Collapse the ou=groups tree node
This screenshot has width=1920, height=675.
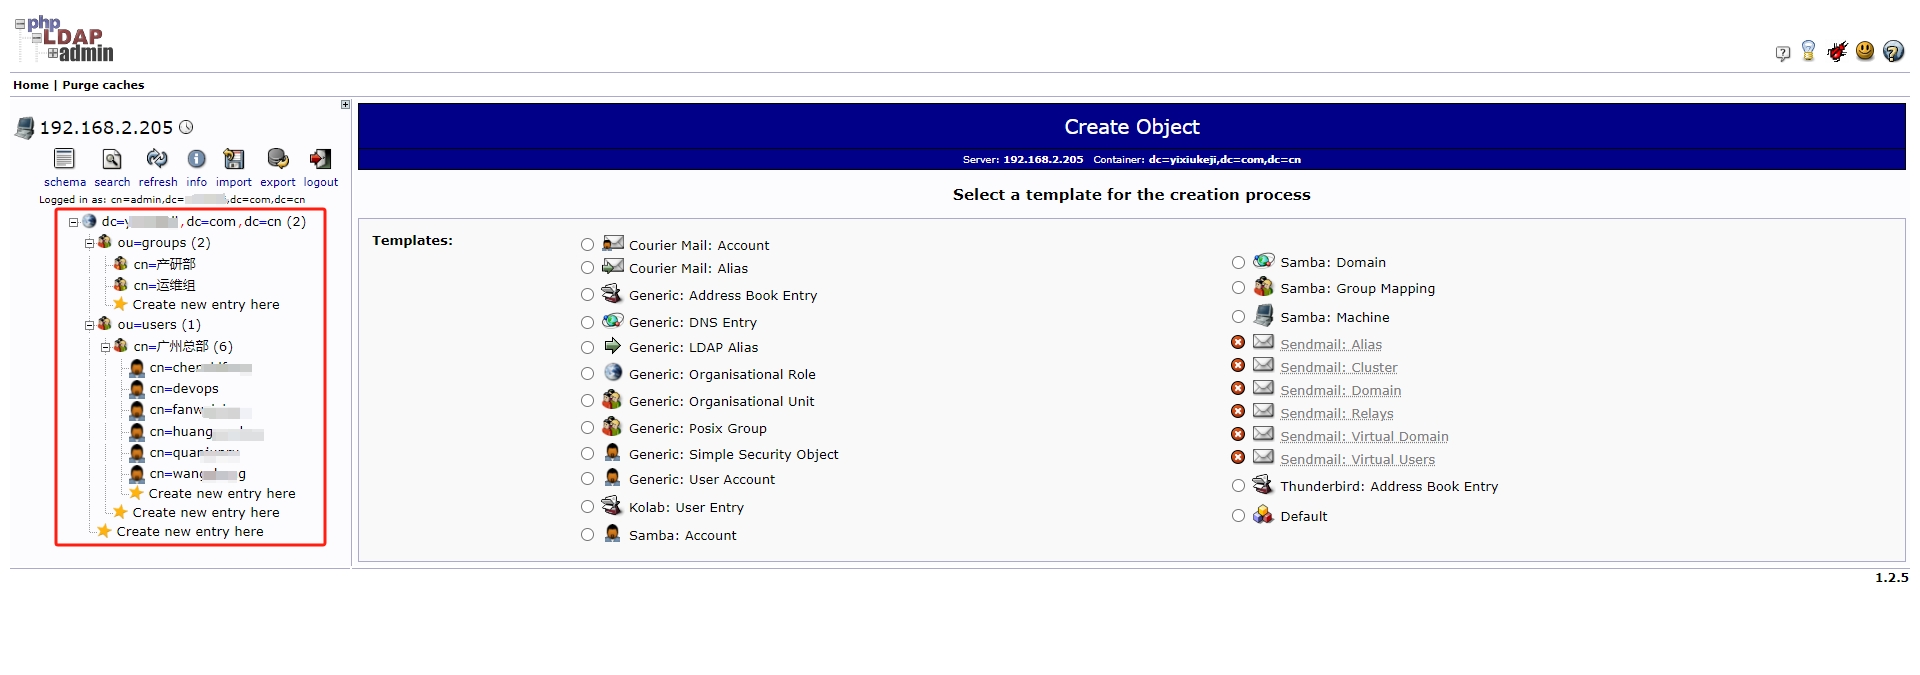[89, 243]
